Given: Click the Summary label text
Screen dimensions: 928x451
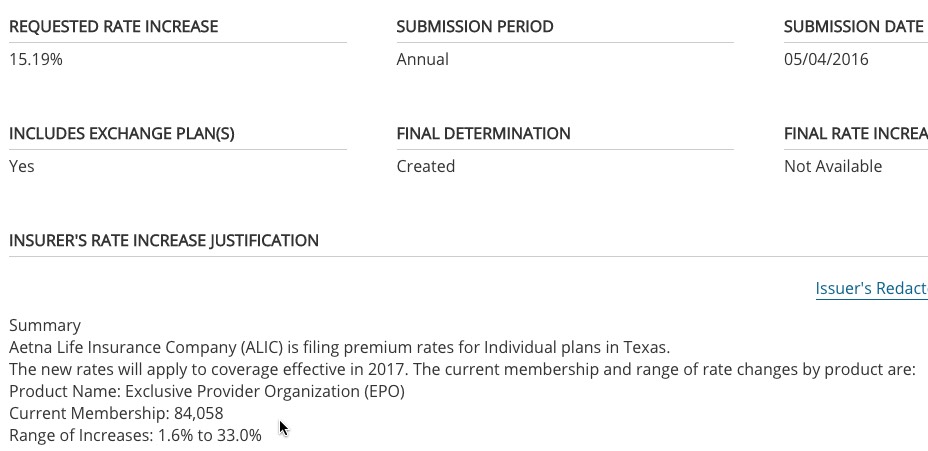Looking at the screenshot, I should point(45,326).
